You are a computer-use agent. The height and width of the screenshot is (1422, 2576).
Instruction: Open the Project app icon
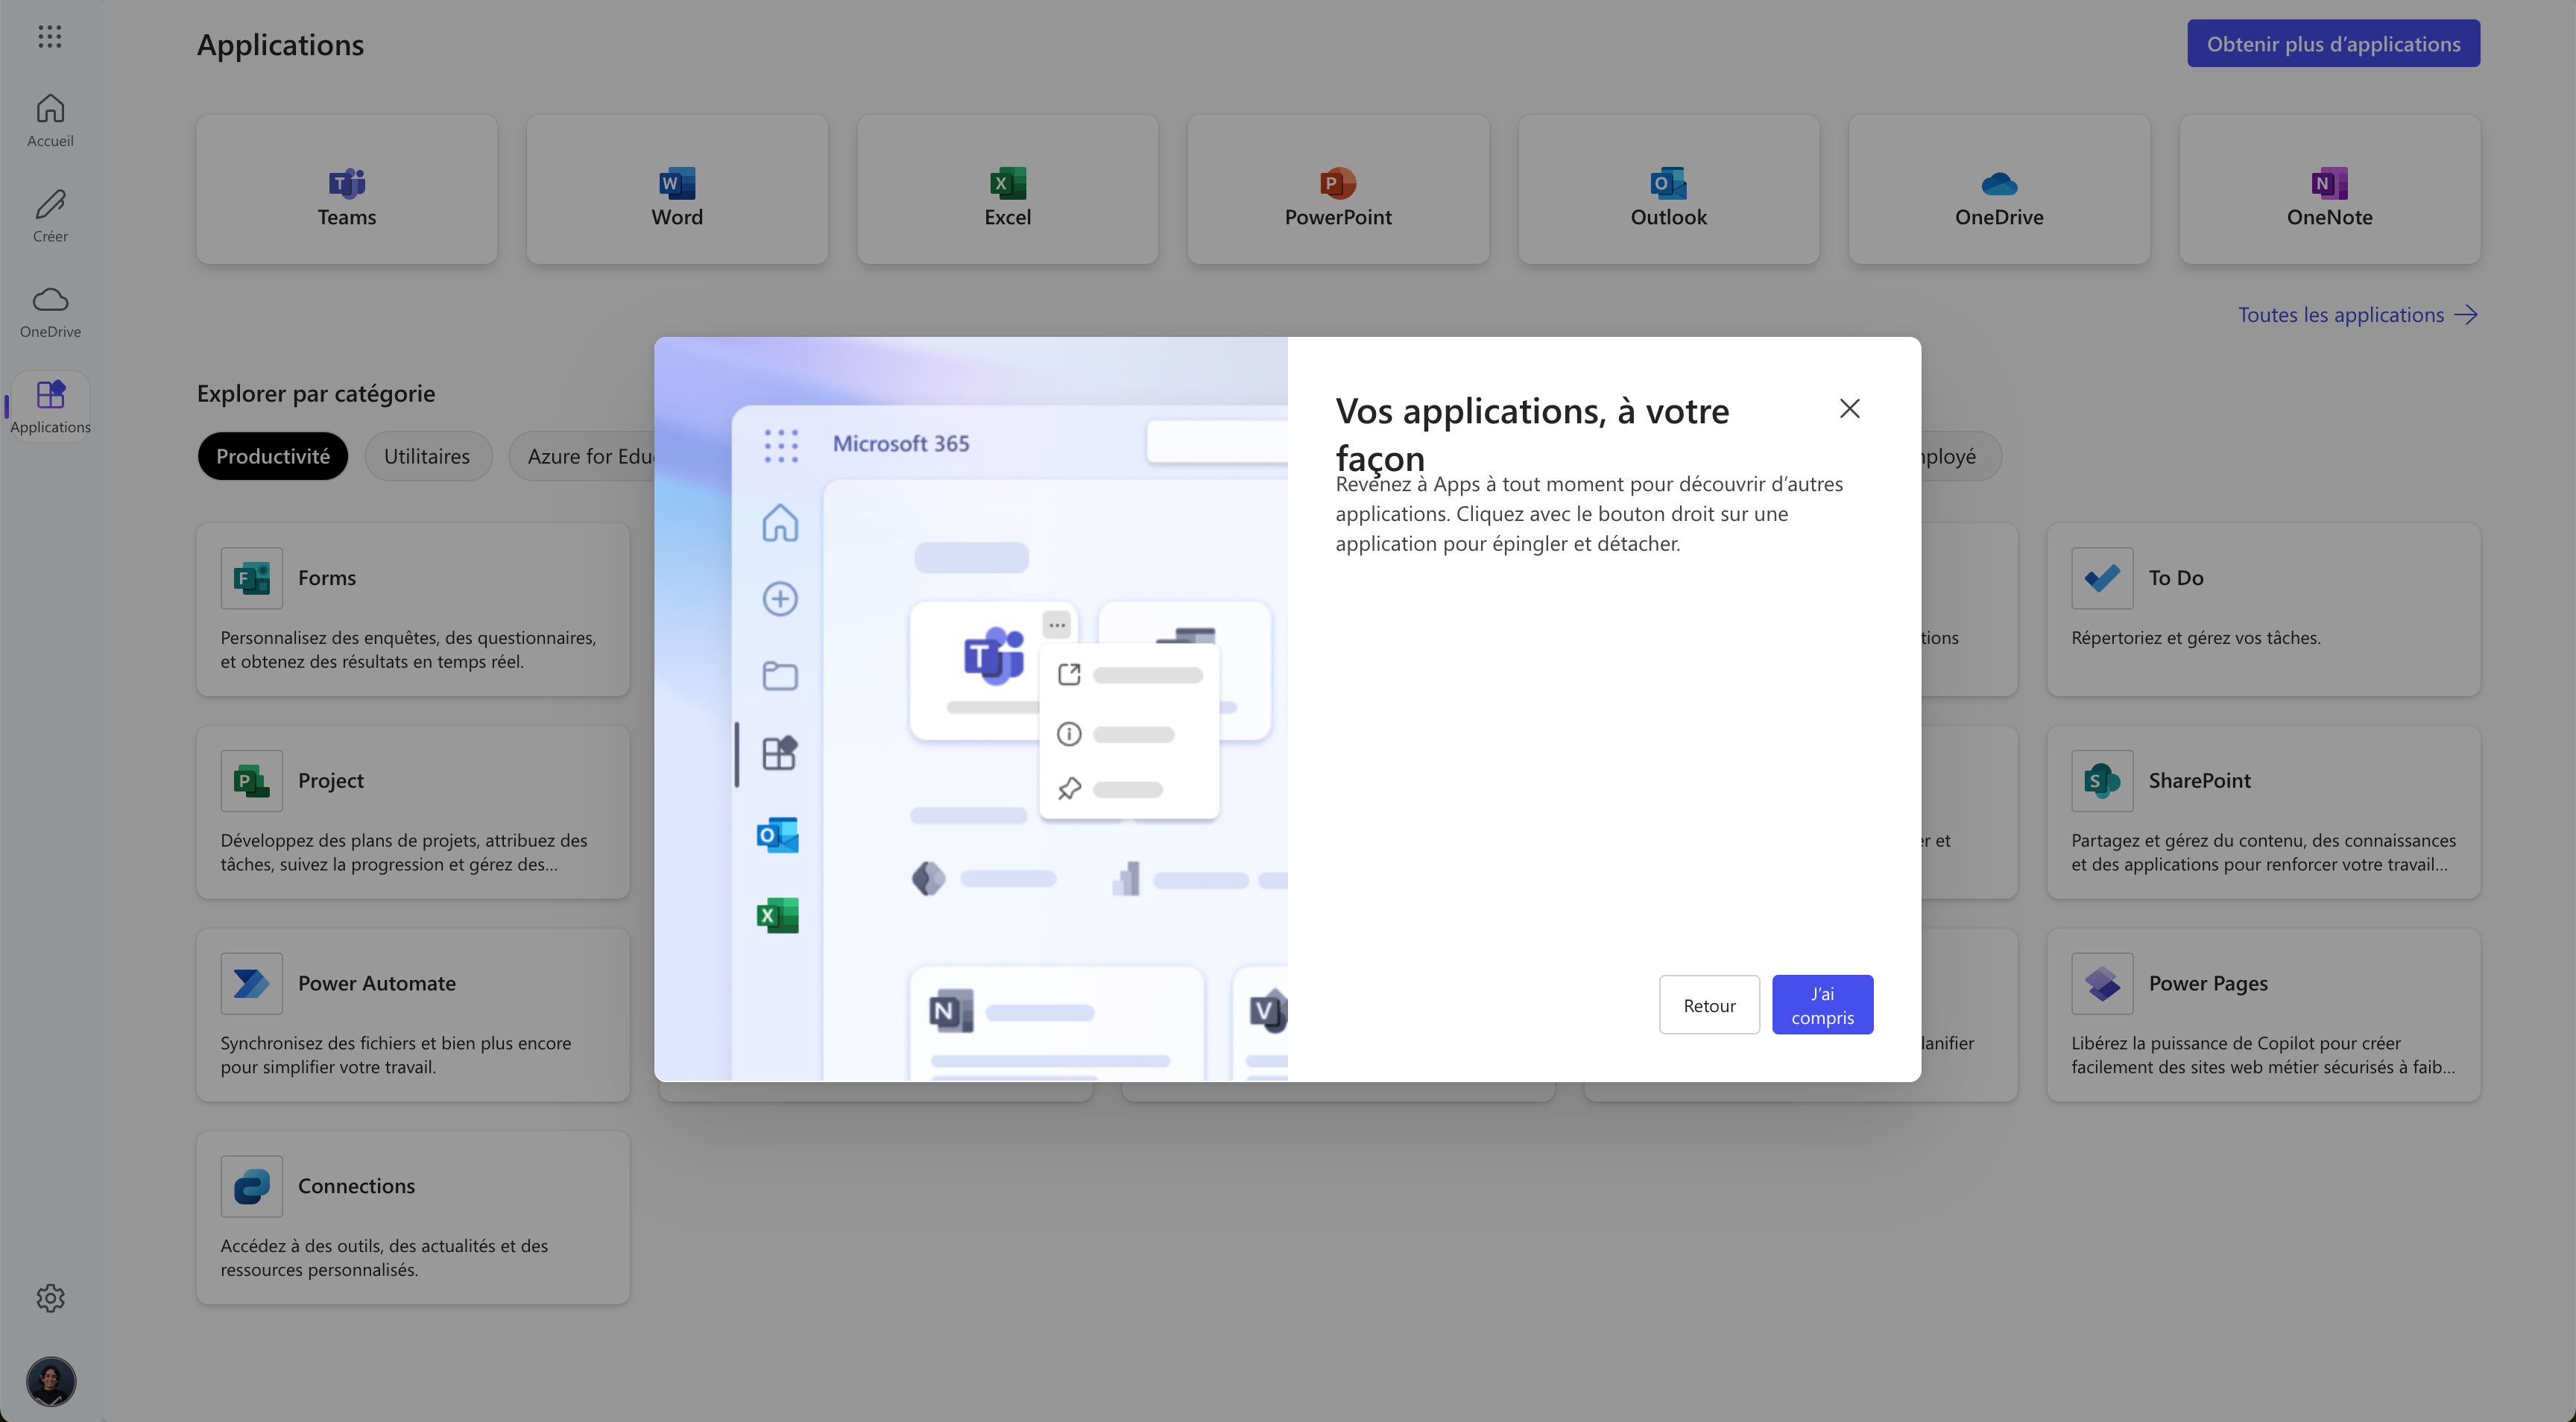point(252,781)
